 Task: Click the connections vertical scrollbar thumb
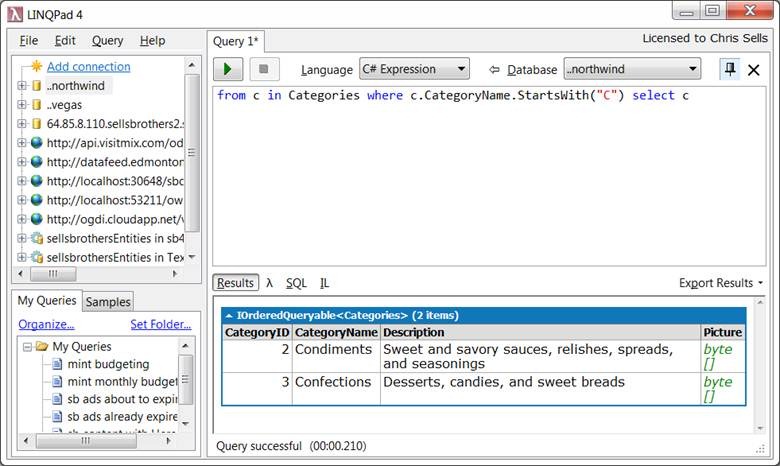pos(192,153)
